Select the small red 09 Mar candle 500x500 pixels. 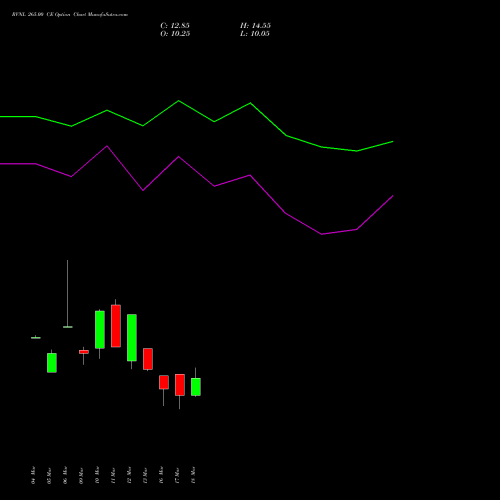tap(84, 352)
